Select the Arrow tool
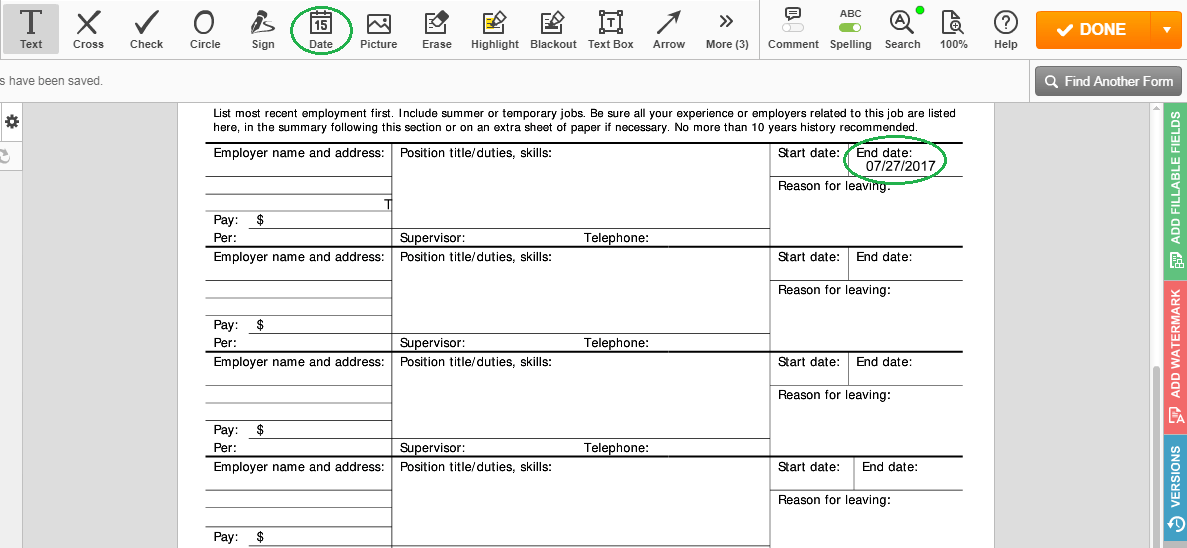Viewport: 1187px width, 548px height. pyautogui.click(x=669, y=29)
